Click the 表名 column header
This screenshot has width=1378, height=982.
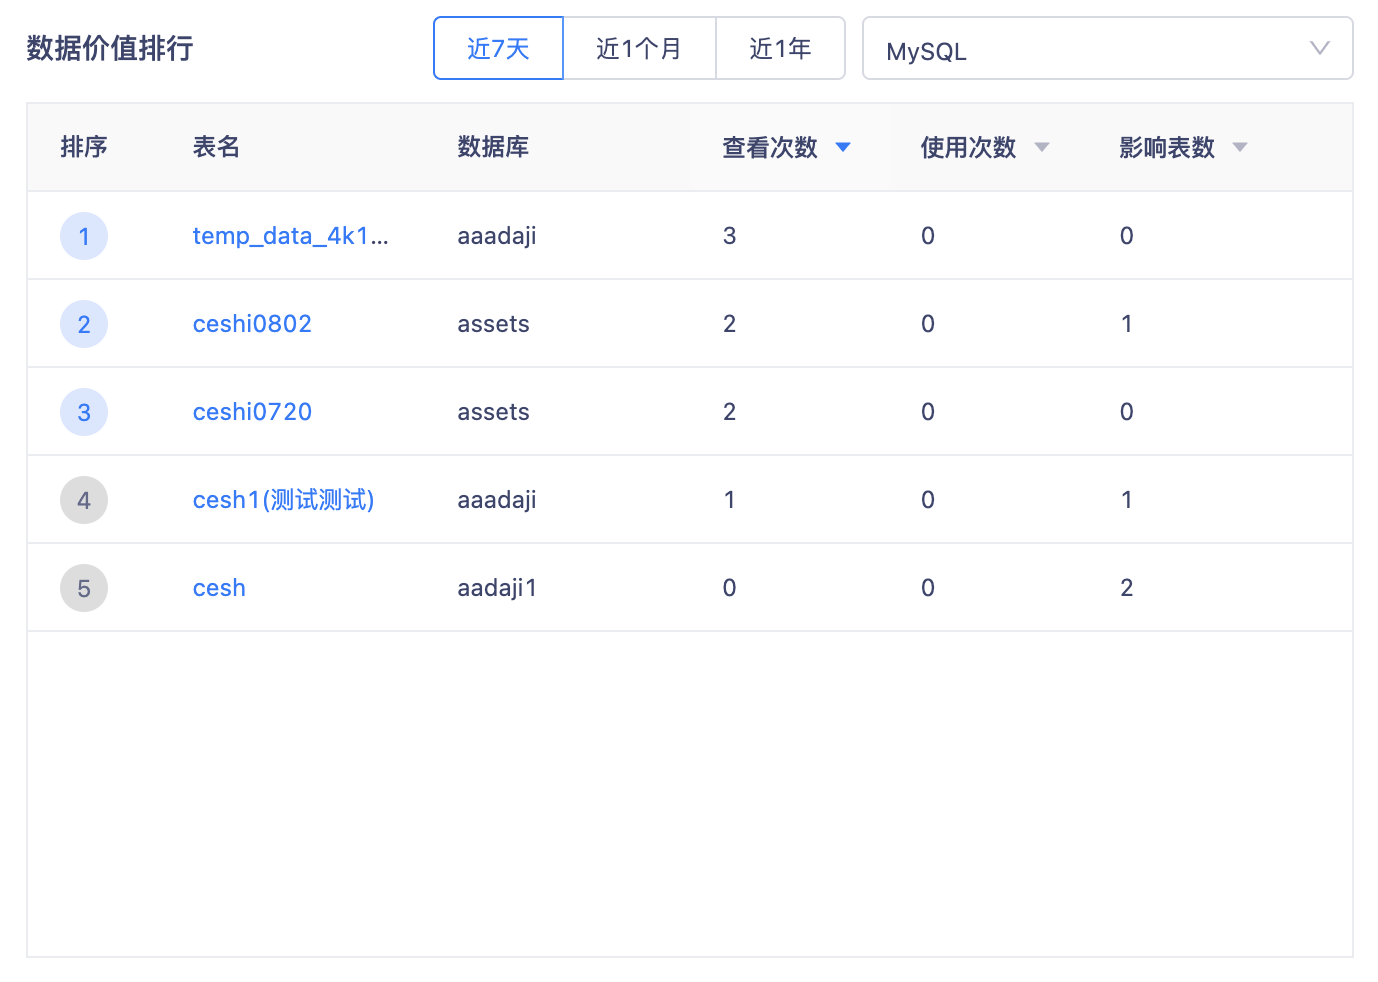point(216,147)
